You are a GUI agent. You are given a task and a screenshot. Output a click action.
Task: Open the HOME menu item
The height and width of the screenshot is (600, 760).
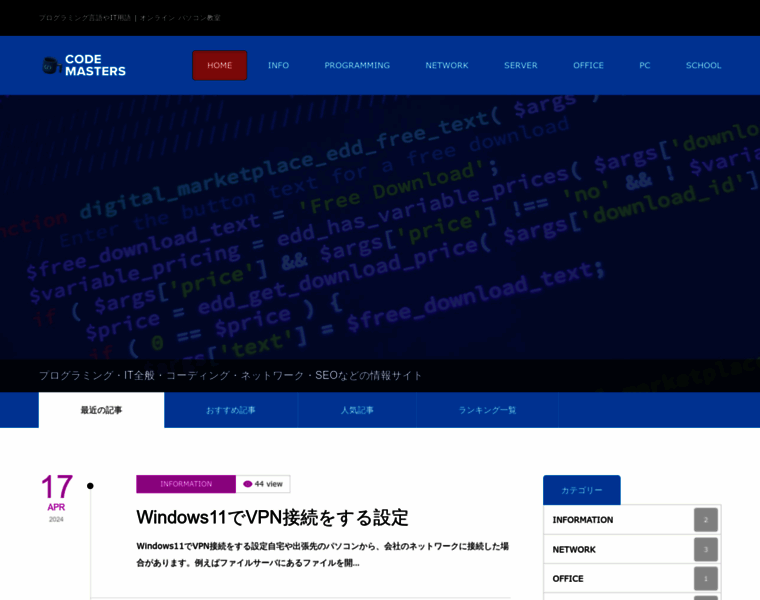[220, 65]
